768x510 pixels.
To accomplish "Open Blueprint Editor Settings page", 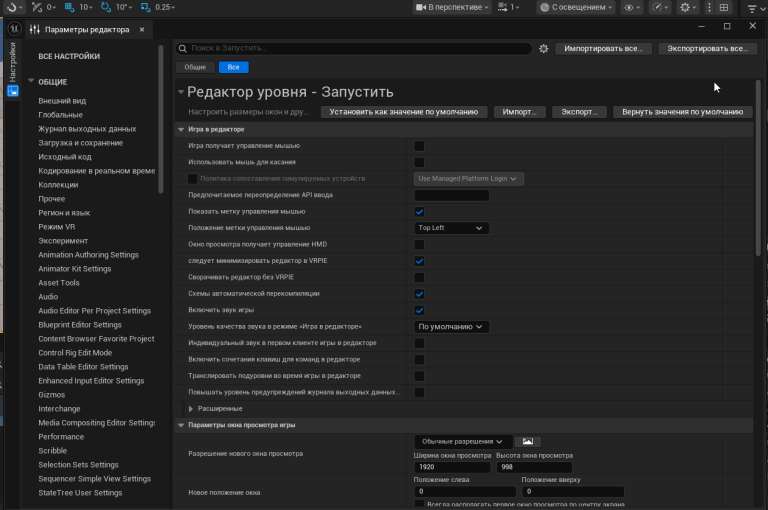I will coord(80,325).
